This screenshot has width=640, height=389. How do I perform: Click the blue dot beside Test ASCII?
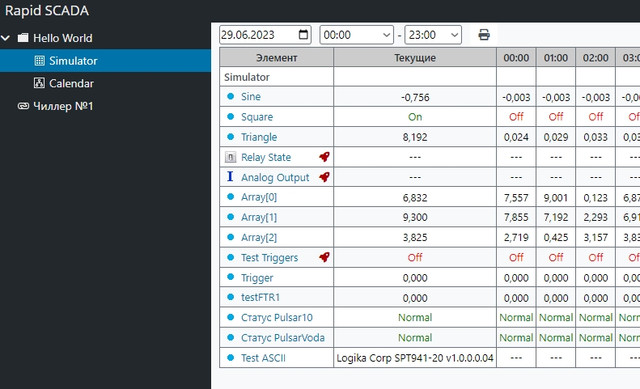[x=231, y=358]
